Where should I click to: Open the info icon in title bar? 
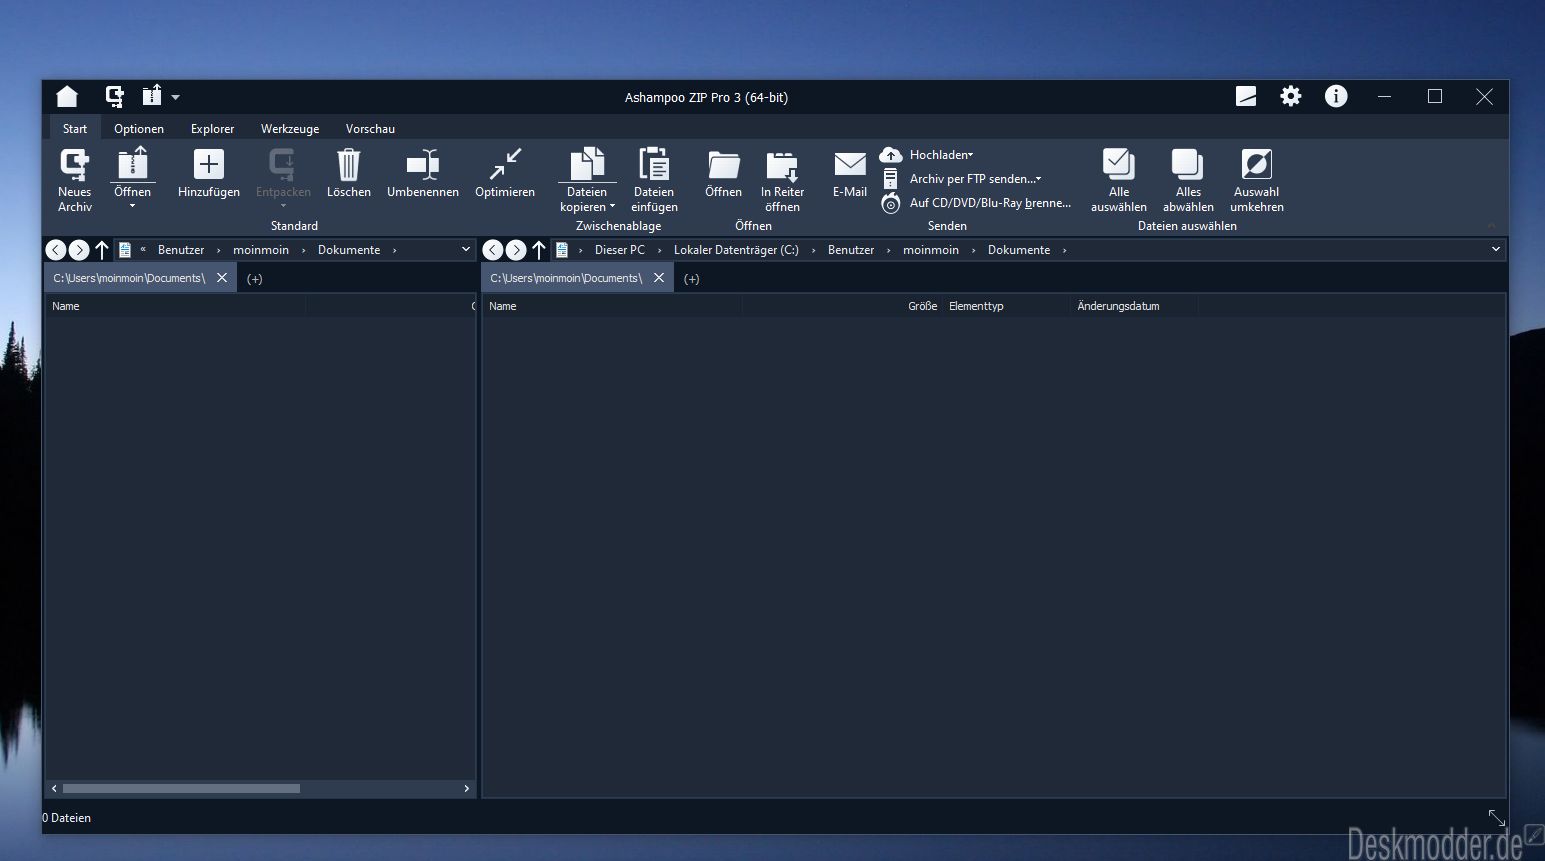[x=1336, y=96]
